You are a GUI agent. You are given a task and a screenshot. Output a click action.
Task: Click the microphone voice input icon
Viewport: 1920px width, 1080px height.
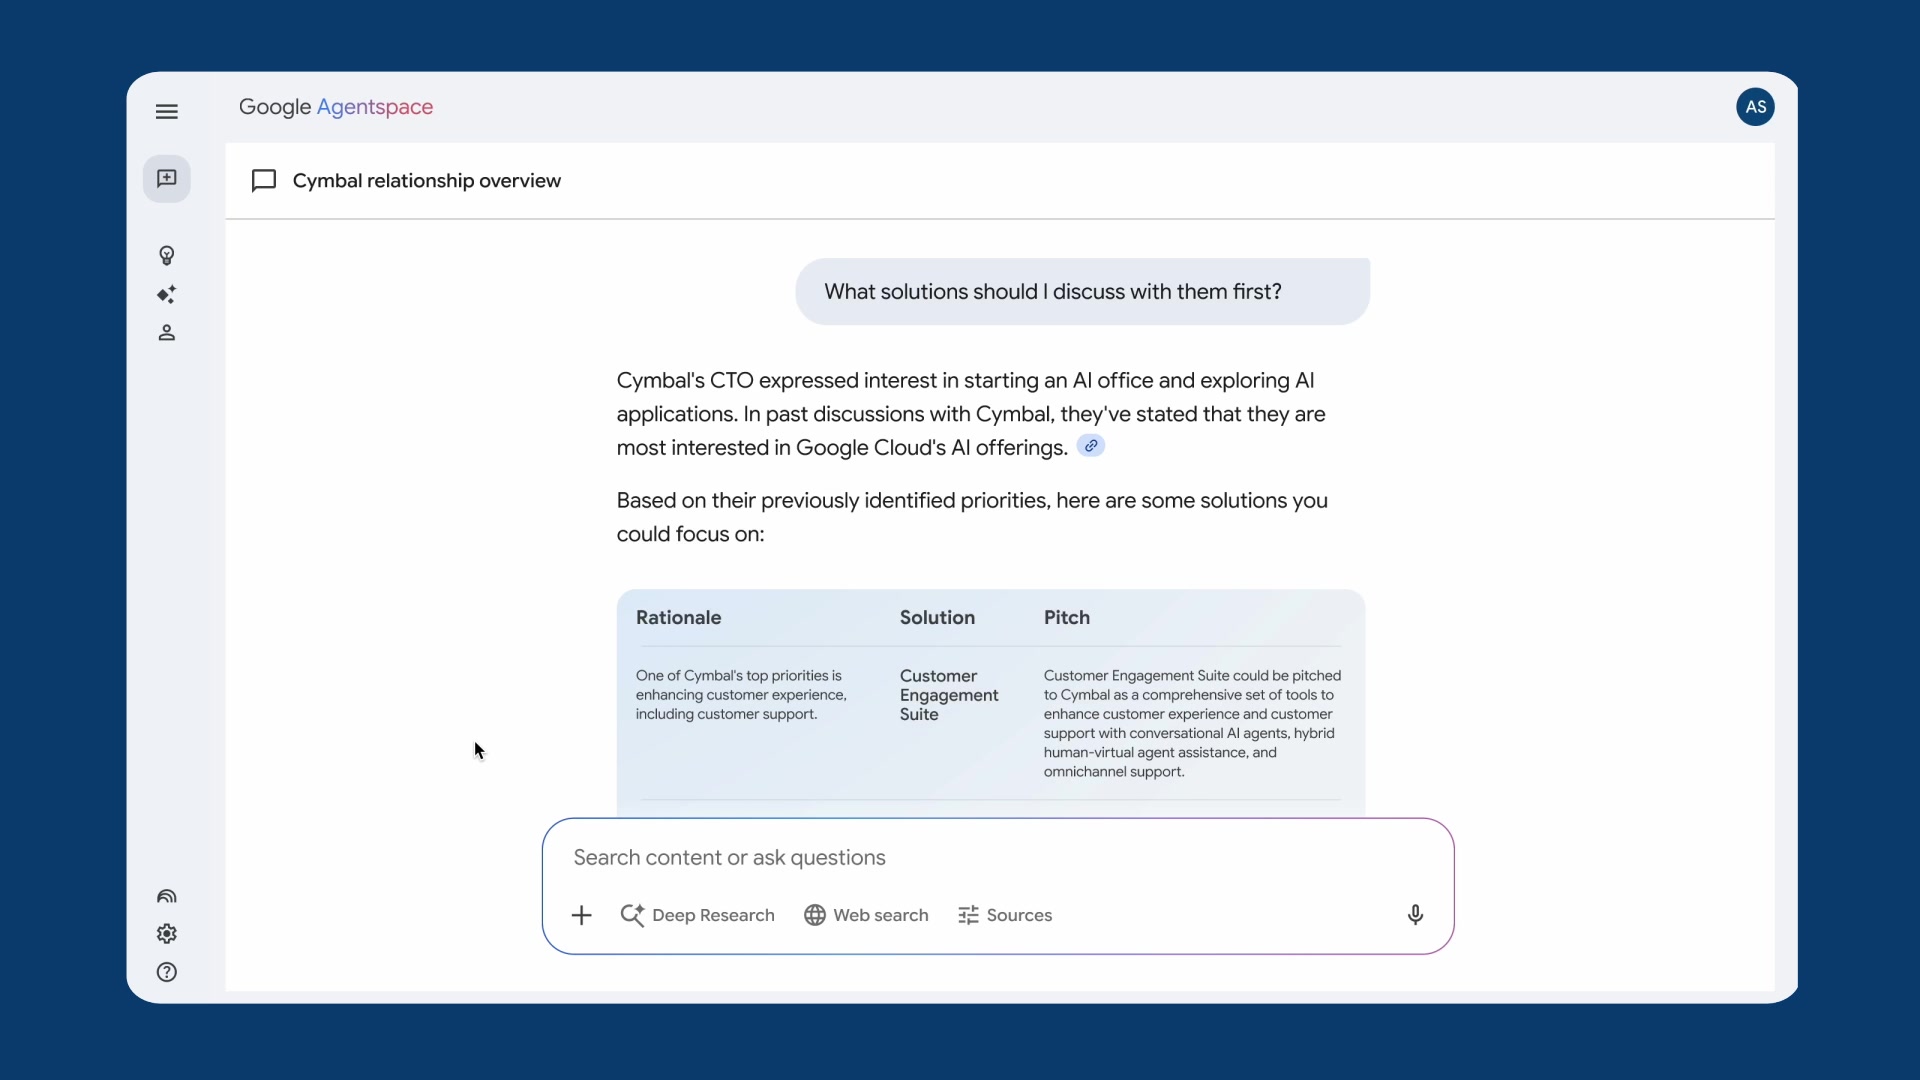click(x=1415, y=915)
